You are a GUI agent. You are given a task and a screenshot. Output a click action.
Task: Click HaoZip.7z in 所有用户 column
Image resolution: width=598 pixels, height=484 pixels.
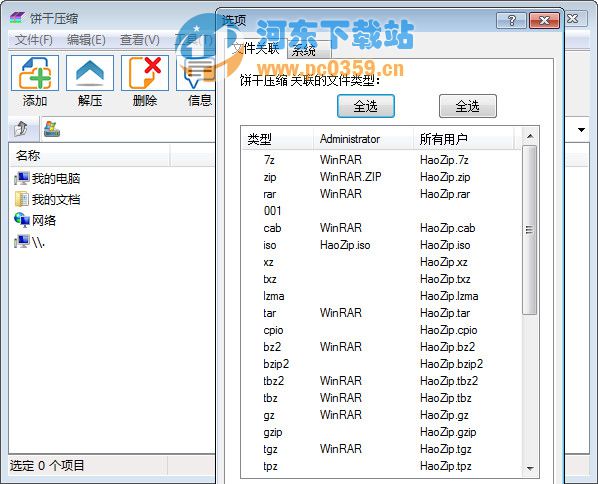444,159
